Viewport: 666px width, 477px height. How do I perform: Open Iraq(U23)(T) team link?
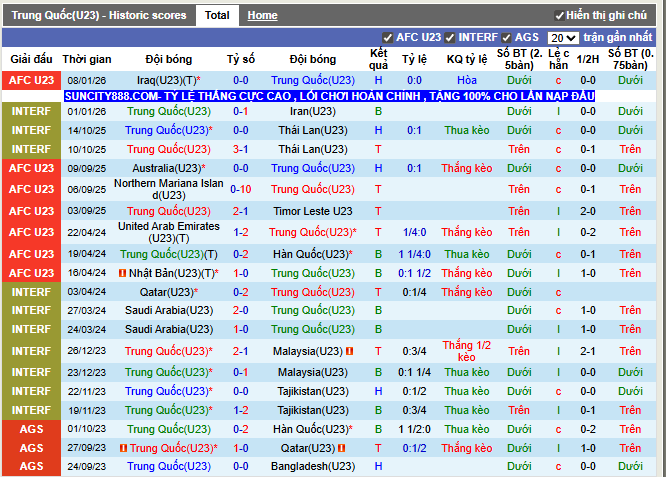(x=169, y=80)
